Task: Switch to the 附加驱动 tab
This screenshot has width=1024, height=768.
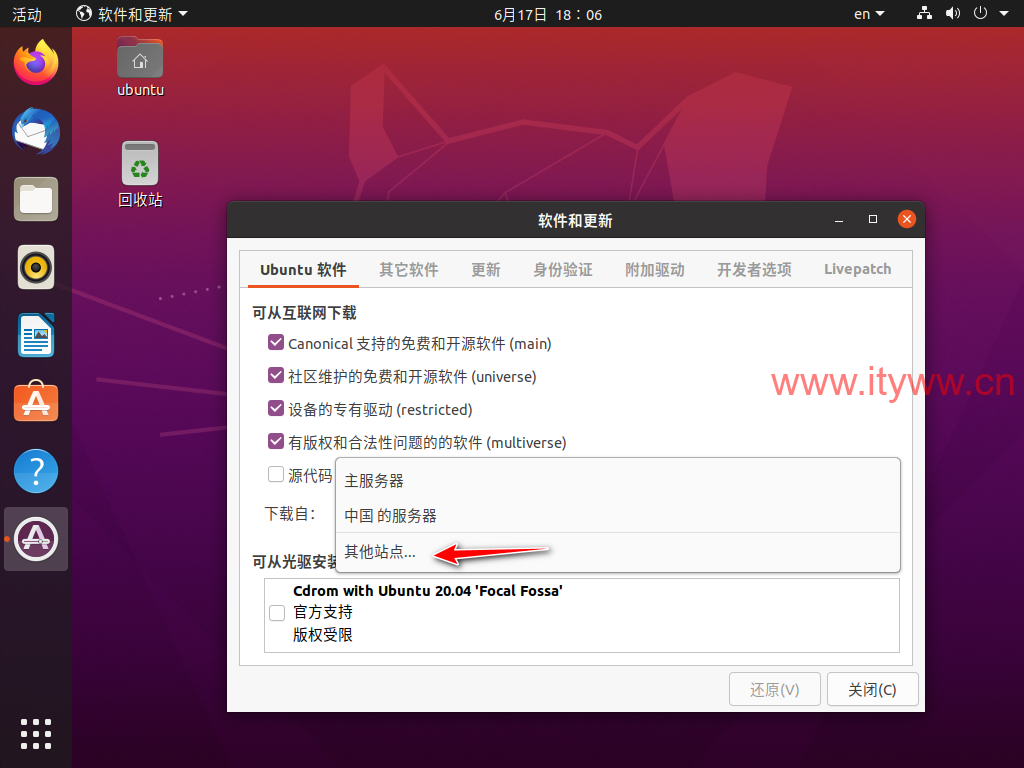Action: tap(654, 269)
